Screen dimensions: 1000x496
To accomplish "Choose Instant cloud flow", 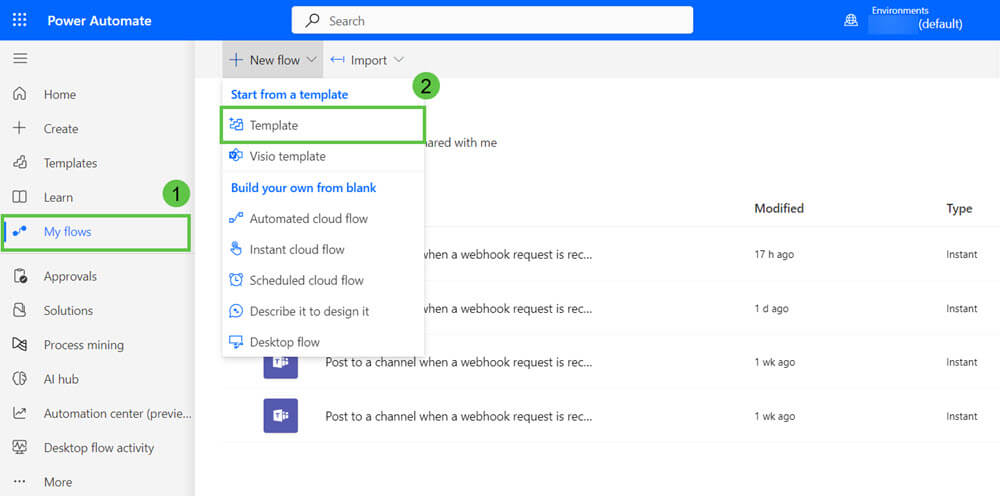I will tap(323, 249).
